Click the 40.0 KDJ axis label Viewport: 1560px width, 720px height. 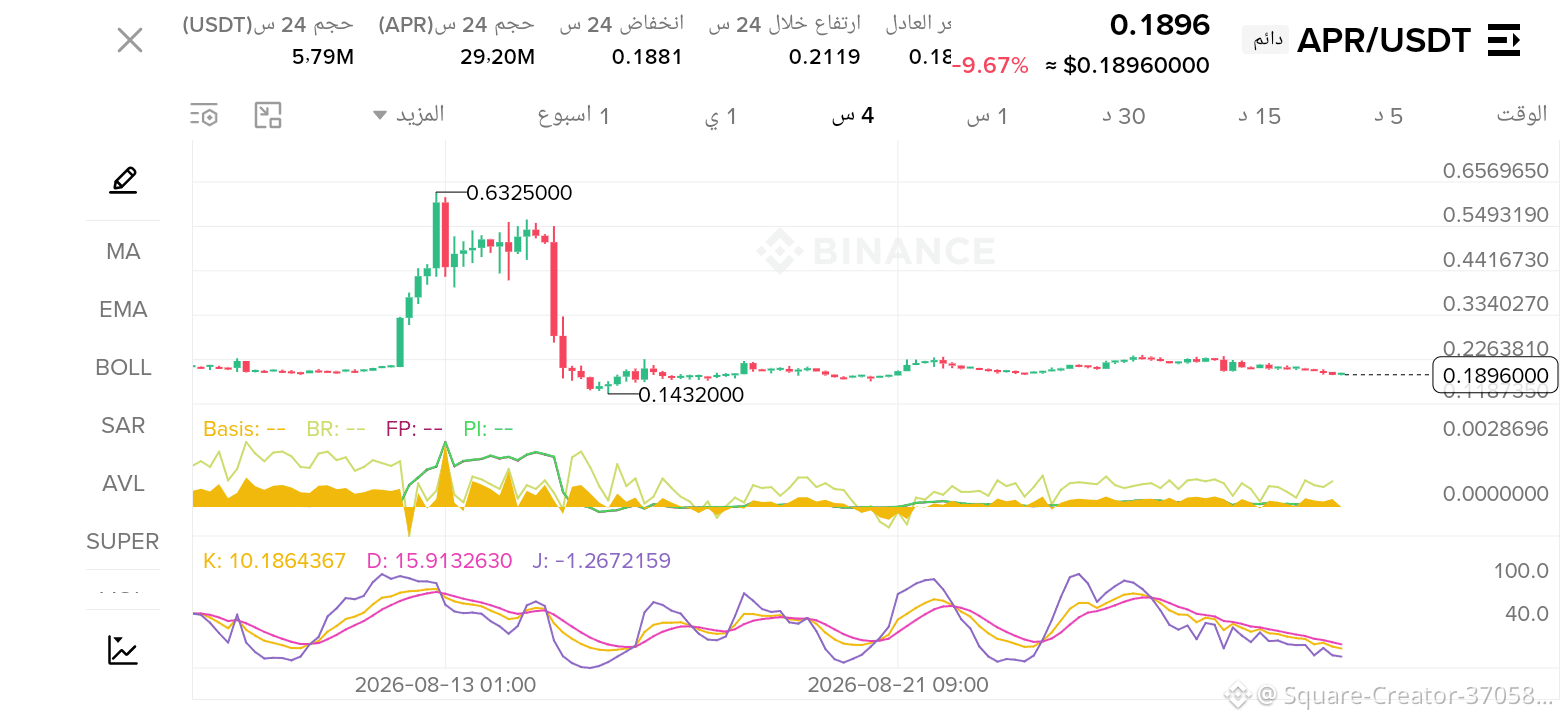pyautogui.click(x=1527, y=613)
